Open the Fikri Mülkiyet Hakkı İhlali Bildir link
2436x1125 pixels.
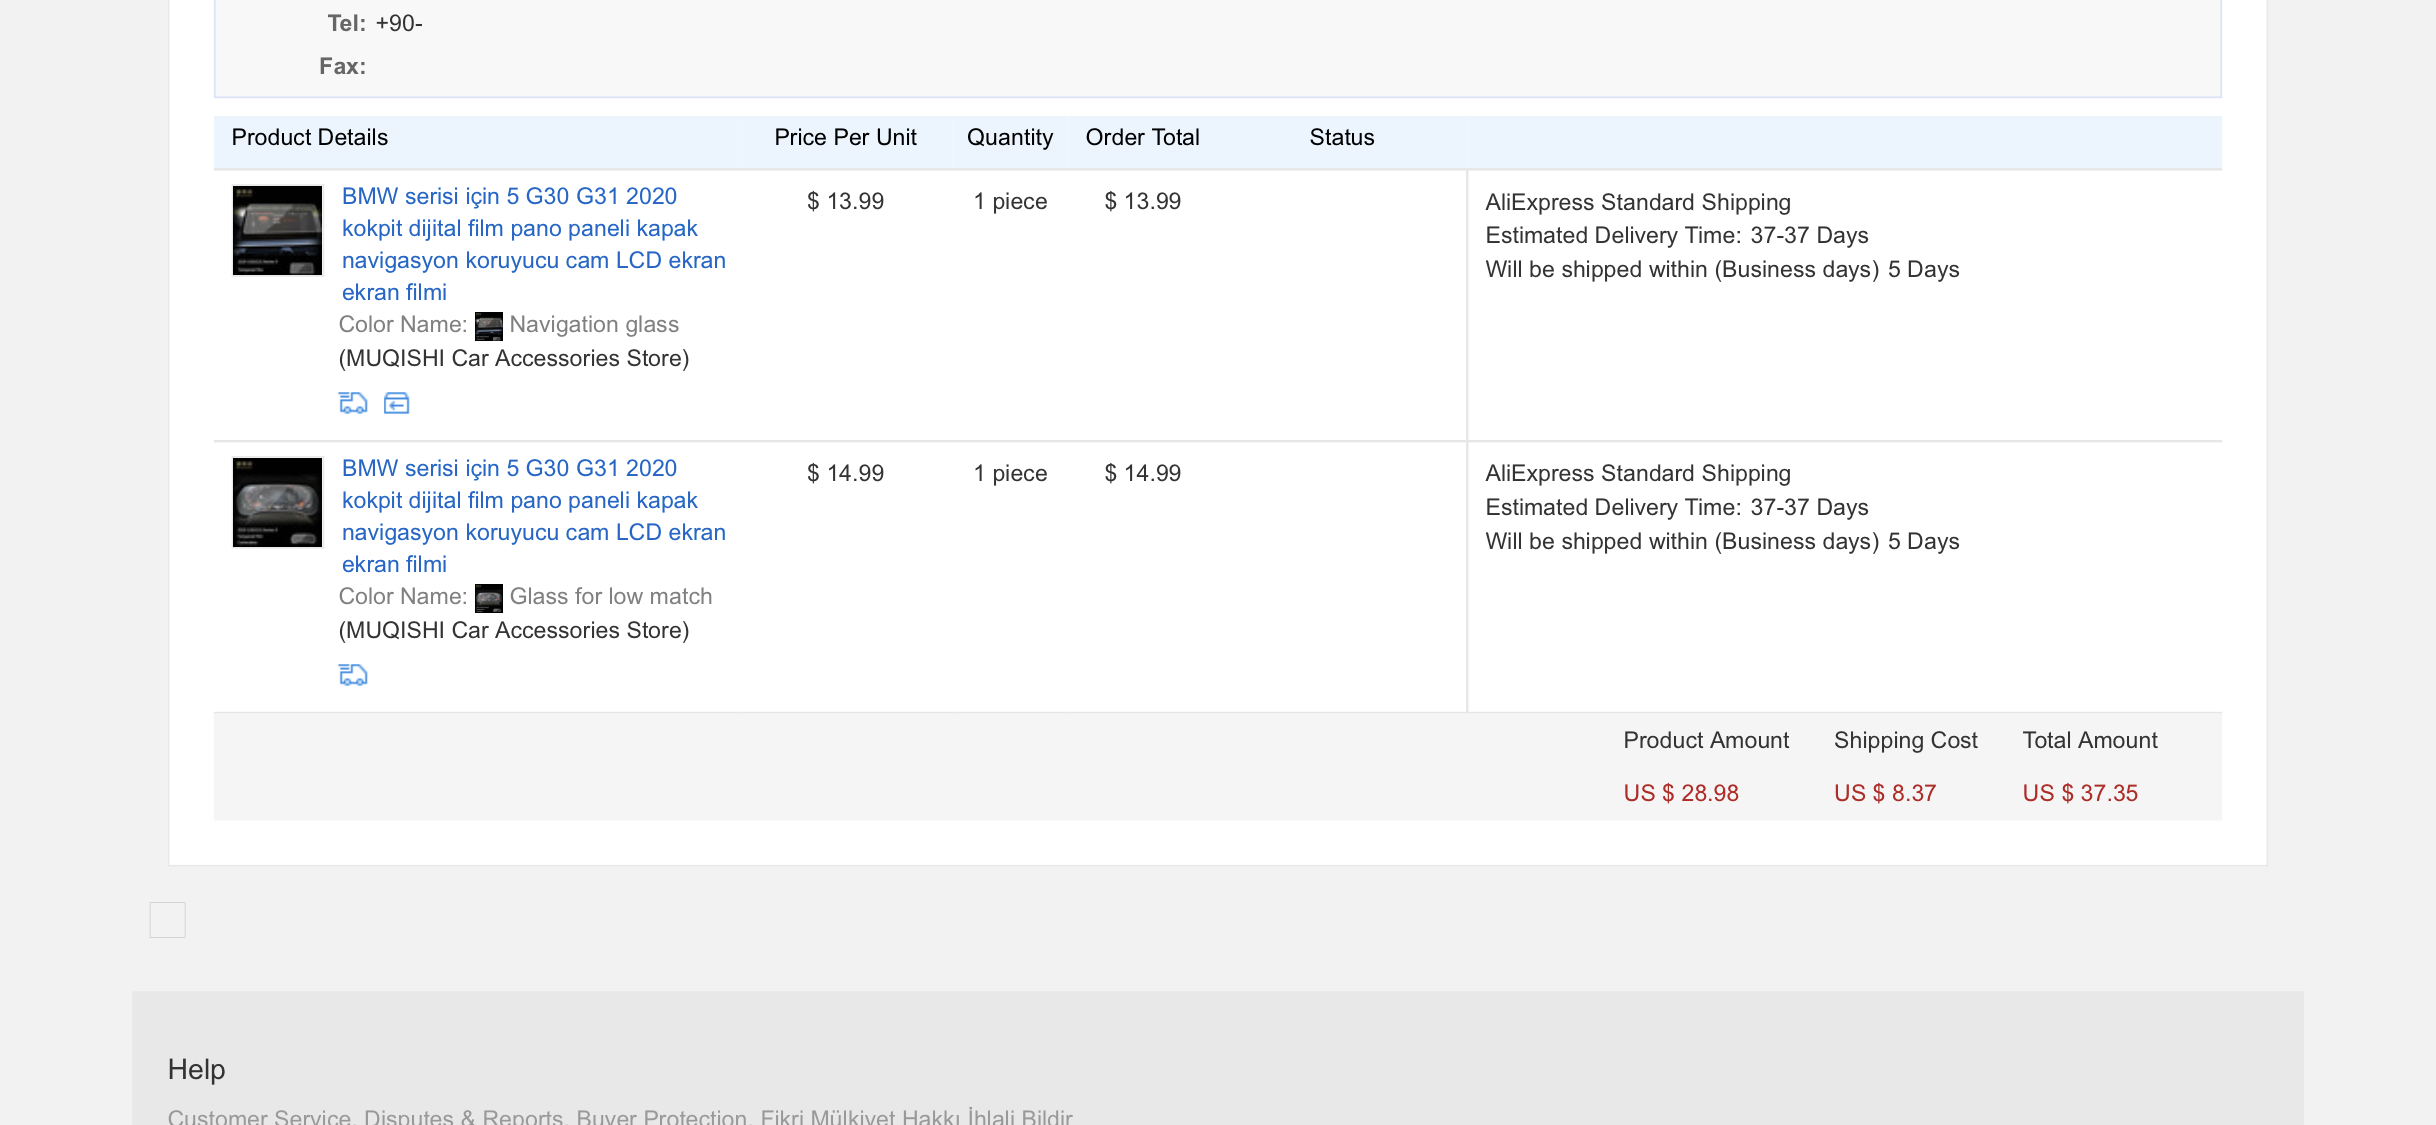tap(916, 1116)
